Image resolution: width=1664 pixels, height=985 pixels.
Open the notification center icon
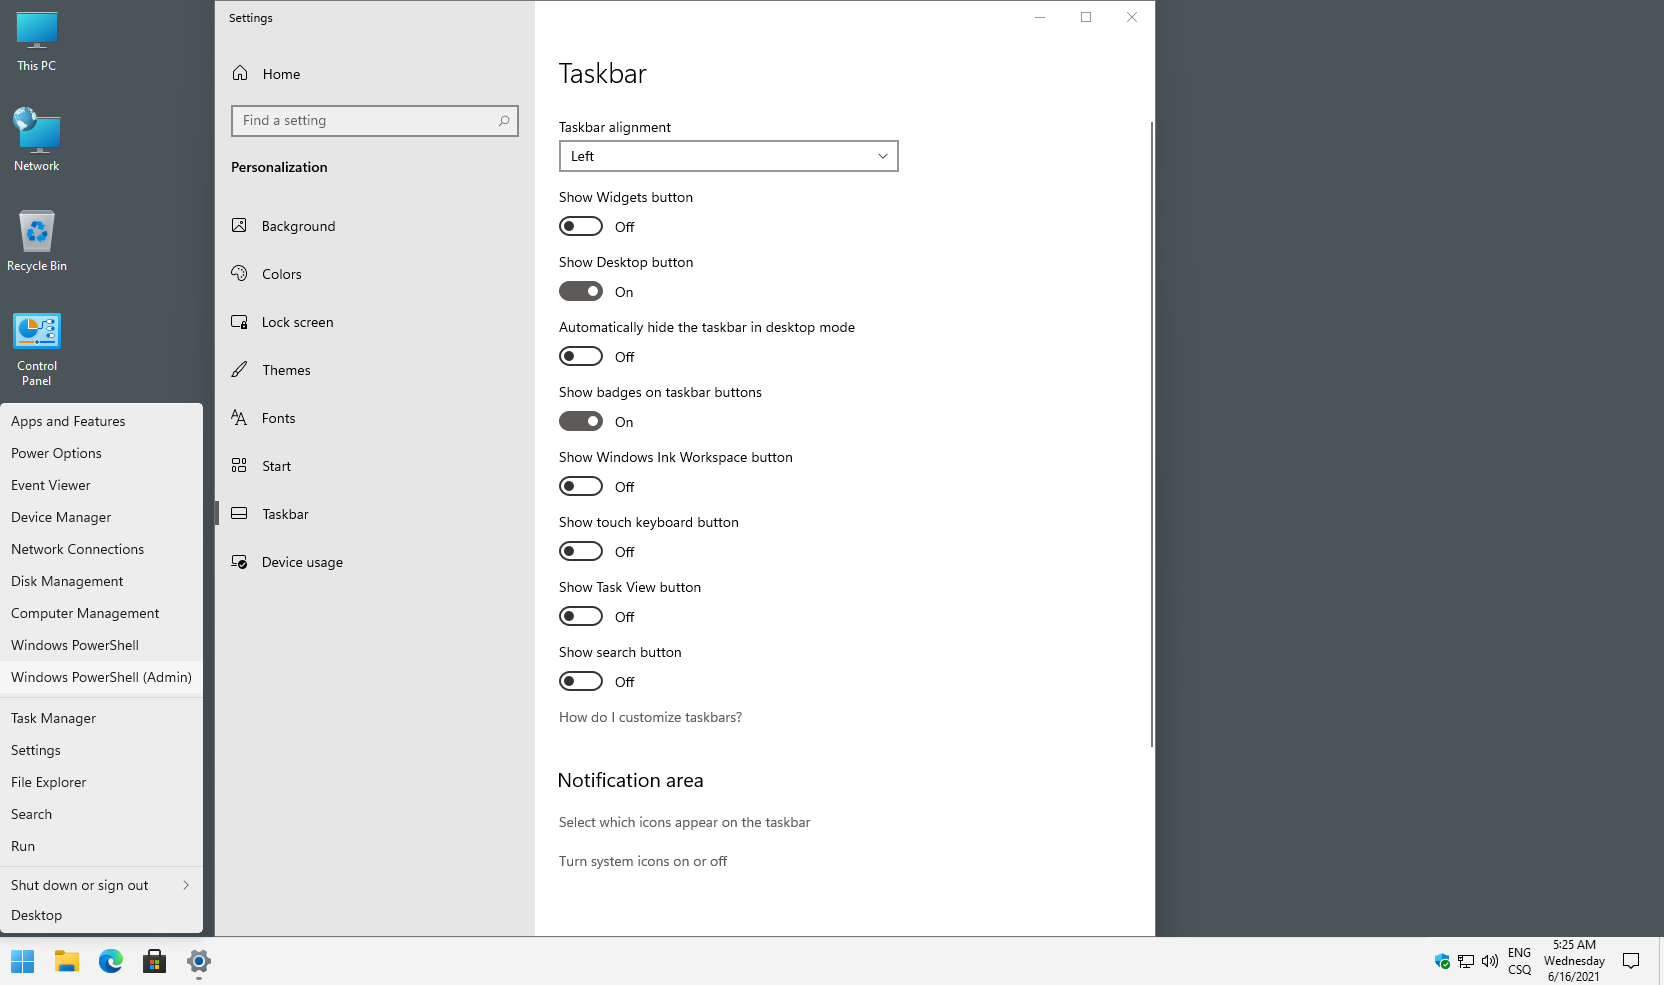[1631, 961]
